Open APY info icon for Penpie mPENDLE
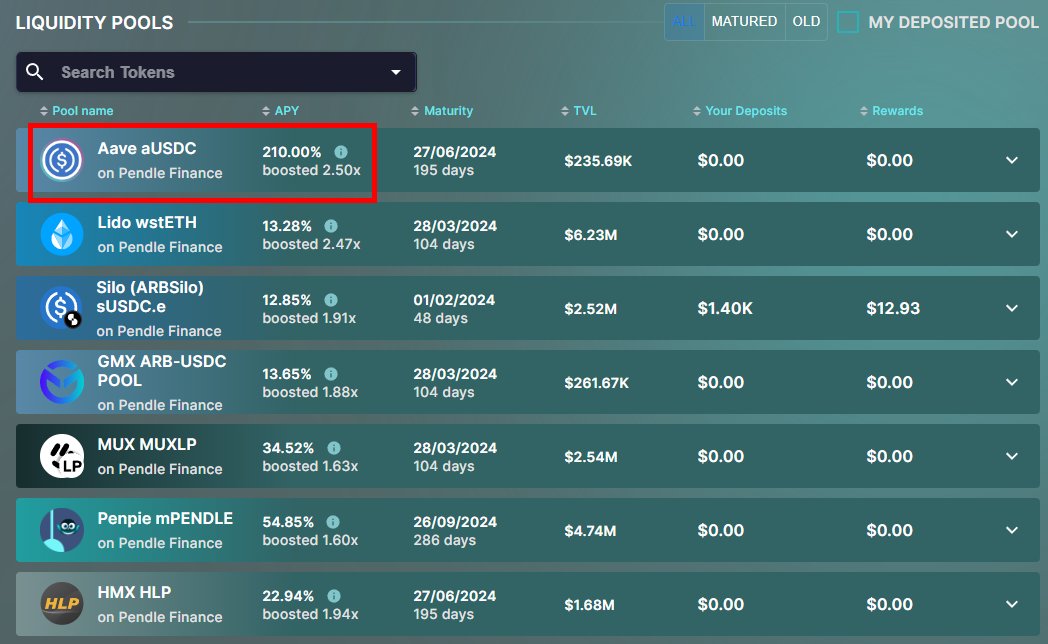This screenshot has width=1048, height=644. pyautogui.click(x=333, y=522)
